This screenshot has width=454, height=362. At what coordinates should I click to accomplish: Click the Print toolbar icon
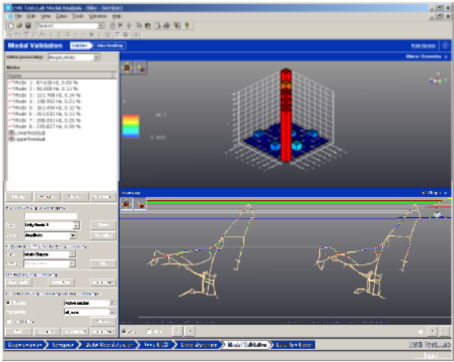[166, 26]
